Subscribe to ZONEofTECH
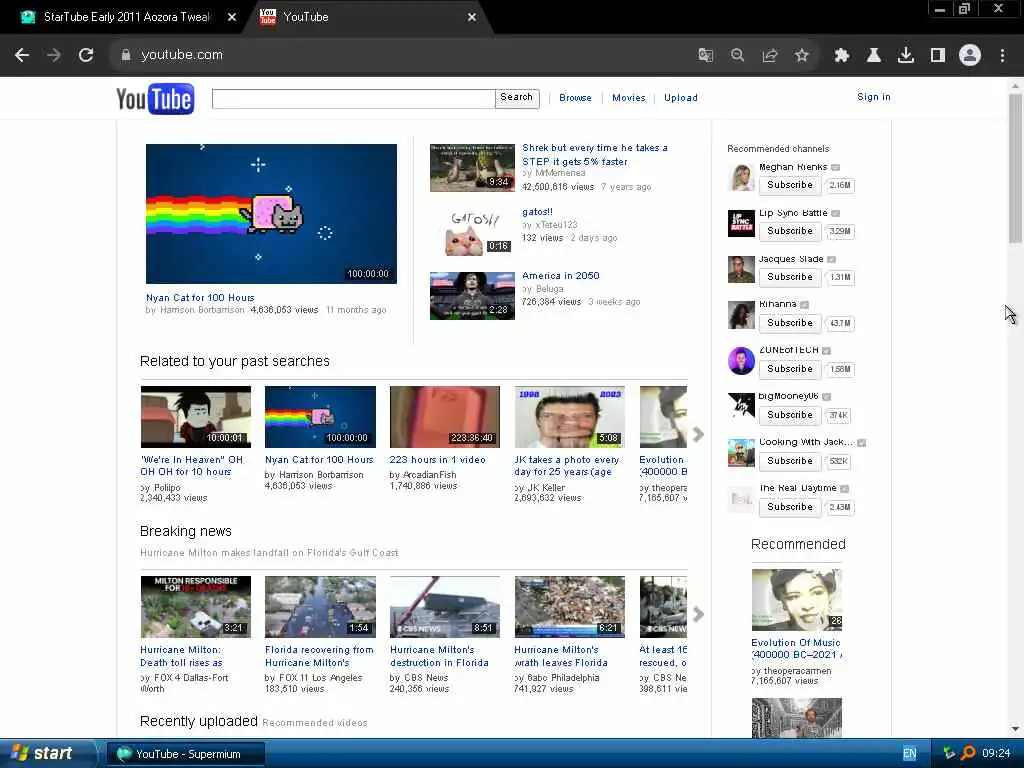Viewport: 1024px width, 768px height. point(790,369)
